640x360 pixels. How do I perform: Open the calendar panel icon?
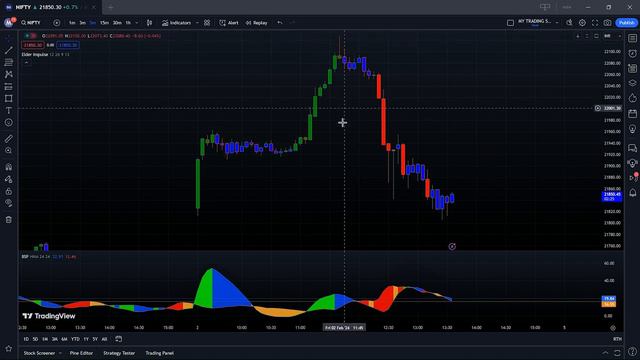632,113
